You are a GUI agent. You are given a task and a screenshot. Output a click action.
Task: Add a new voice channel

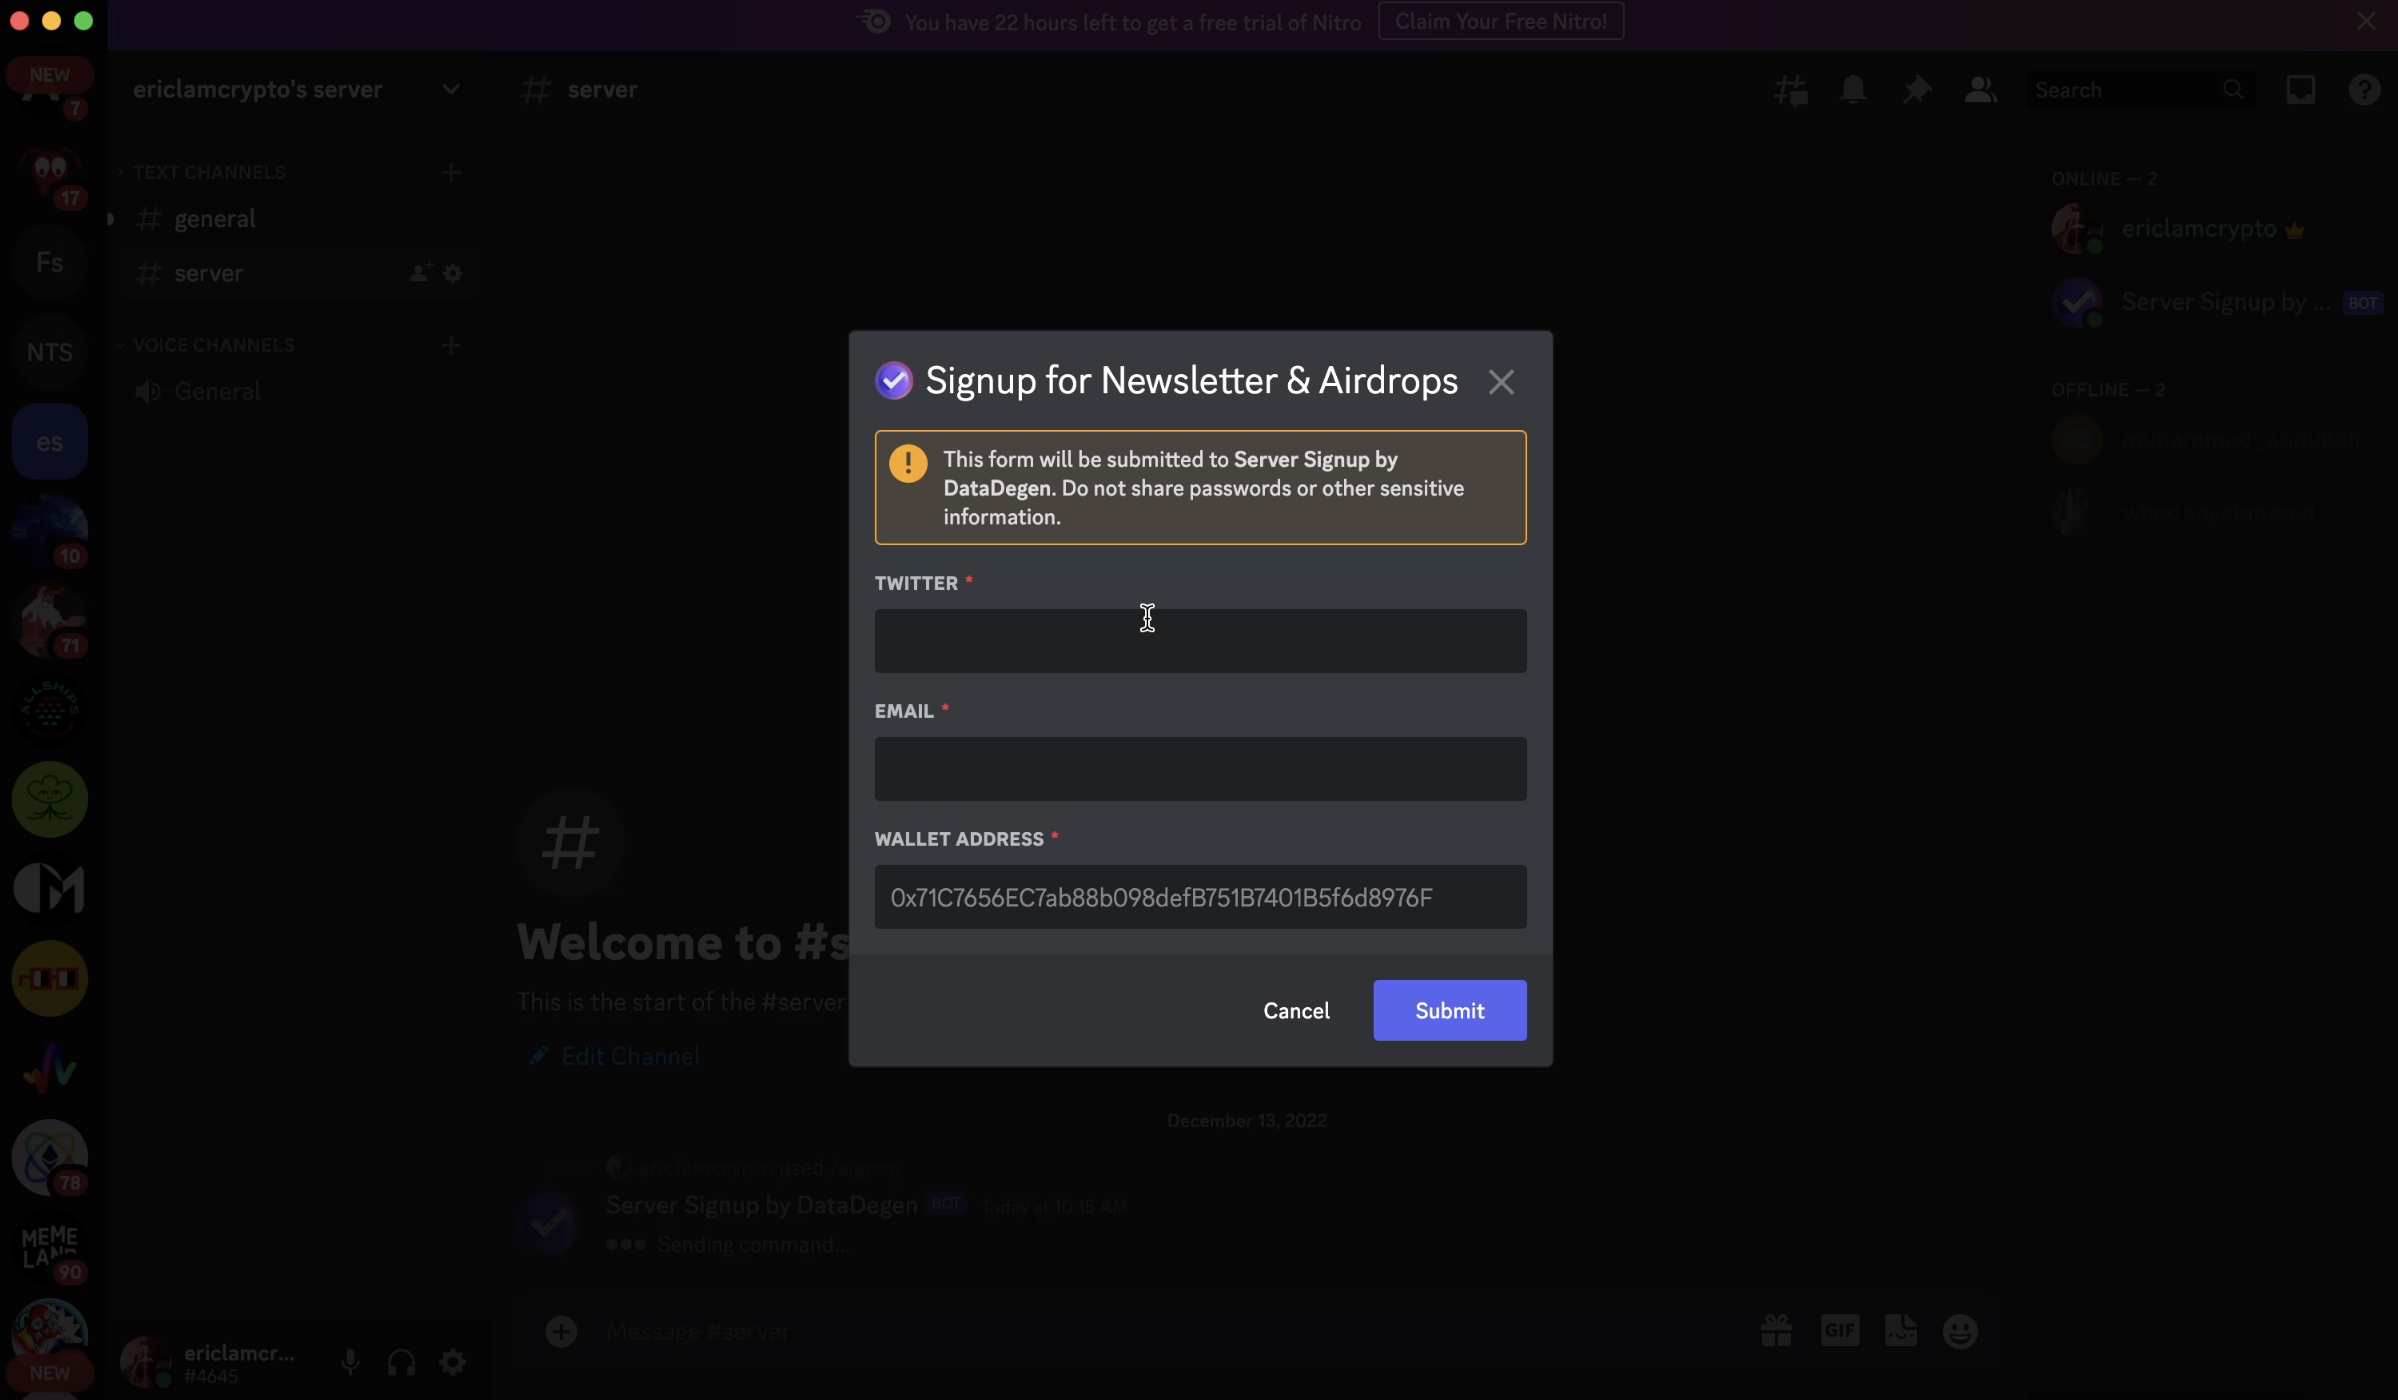[x=451, y=346]
